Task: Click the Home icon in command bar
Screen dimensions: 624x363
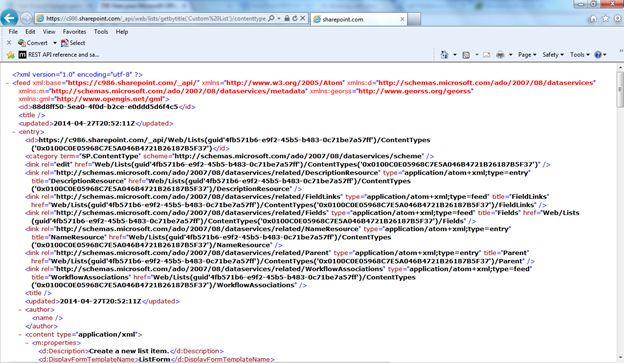Action: tap(445, 55)
